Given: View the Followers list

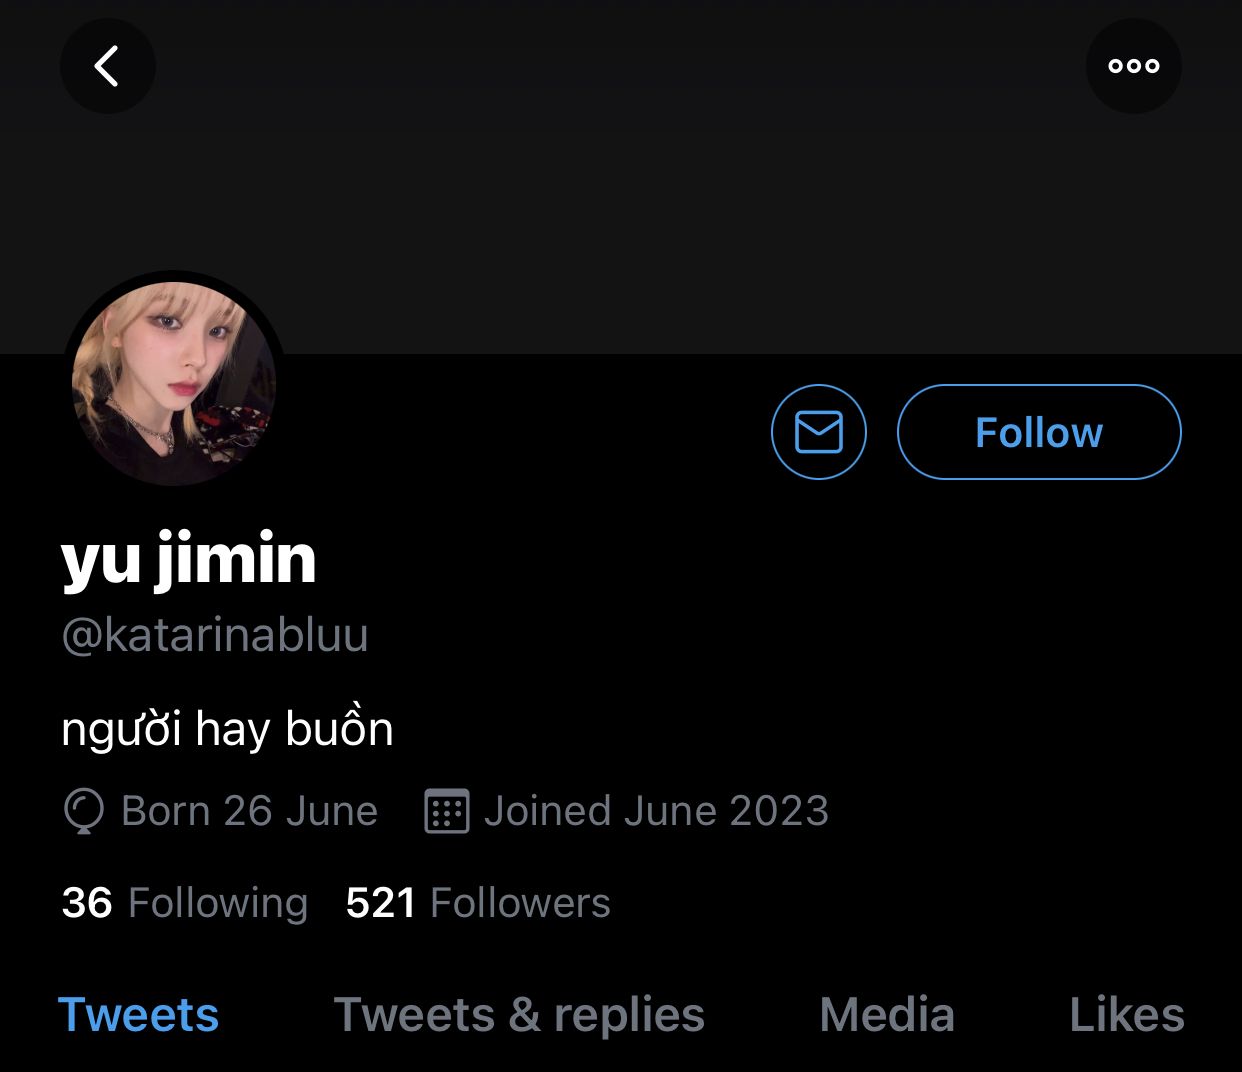Looking at the screenshot, I should click(x=519, y=903).
